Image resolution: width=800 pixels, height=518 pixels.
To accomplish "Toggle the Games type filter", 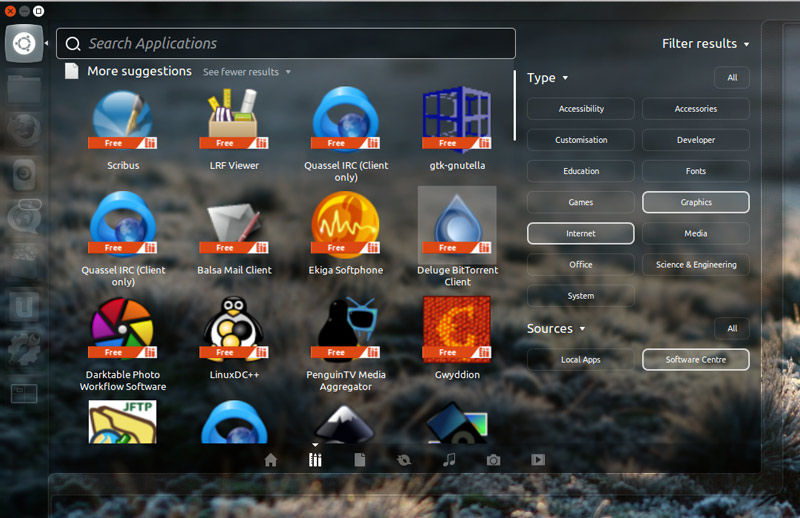I will pyautogui.click(x=581, y=202).
